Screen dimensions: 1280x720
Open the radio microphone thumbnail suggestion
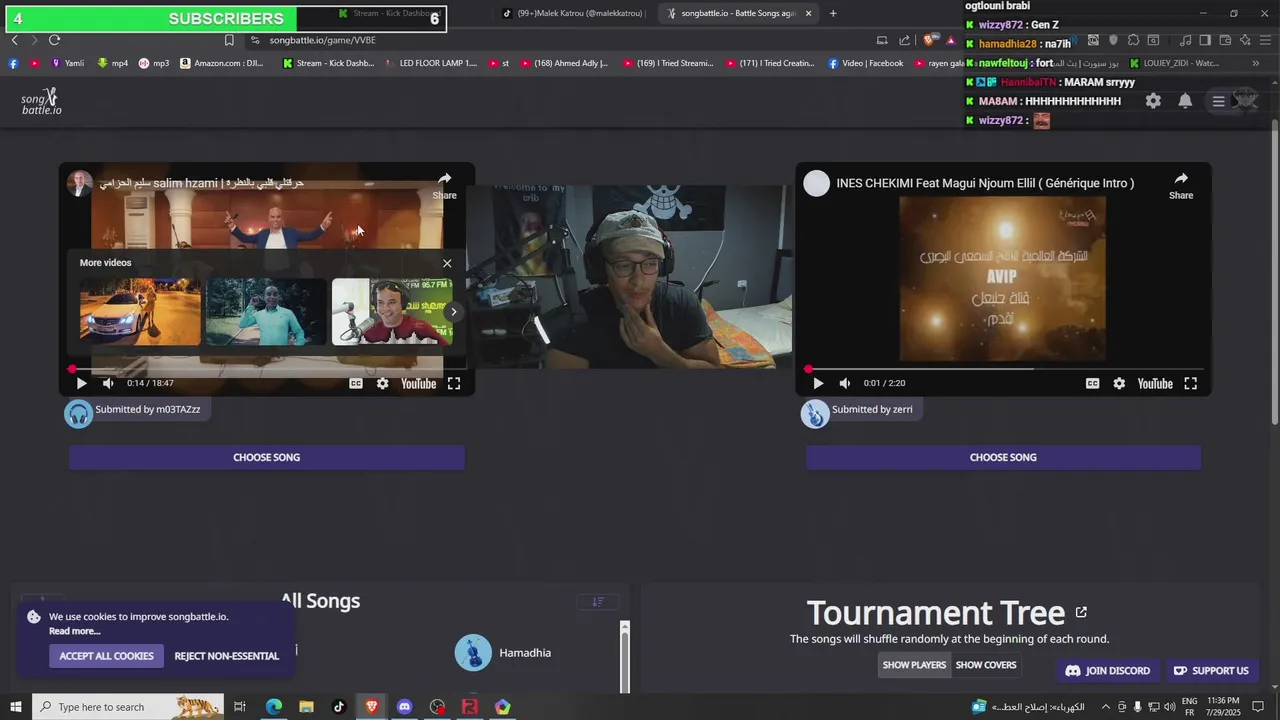tap(392, 312)
